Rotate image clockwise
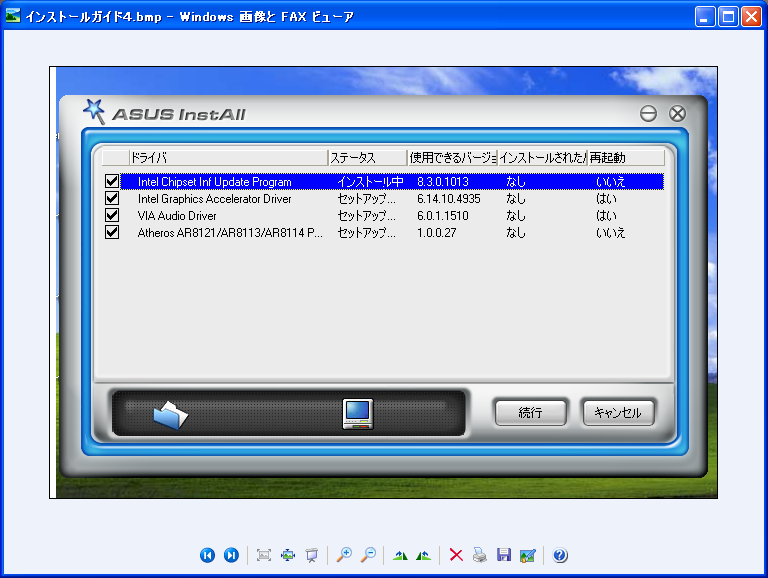768x578 pixels. click(400, 555)
